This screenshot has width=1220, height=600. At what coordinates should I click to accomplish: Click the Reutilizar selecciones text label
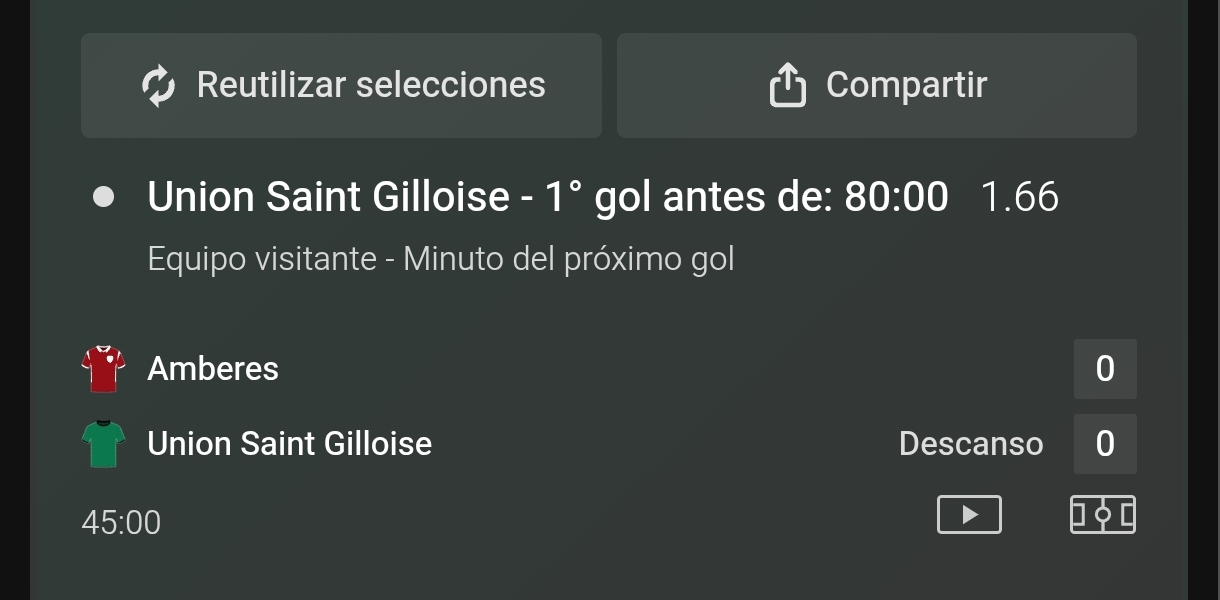coord(371,85)
